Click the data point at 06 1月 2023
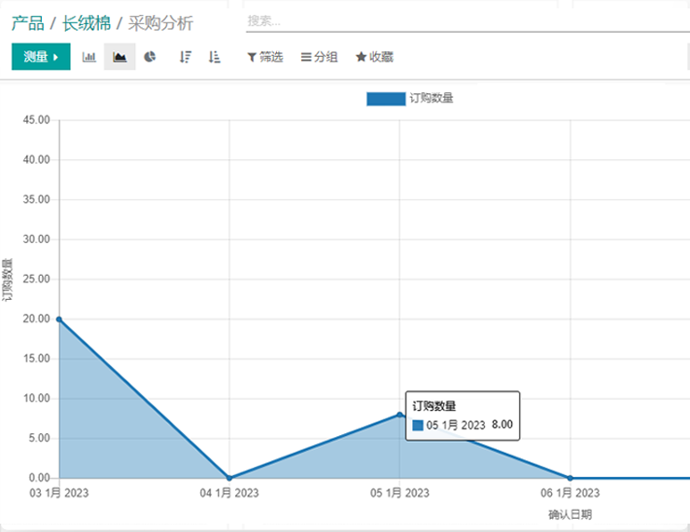Screen dimensions: 690x532 click(x=570, y=478)
